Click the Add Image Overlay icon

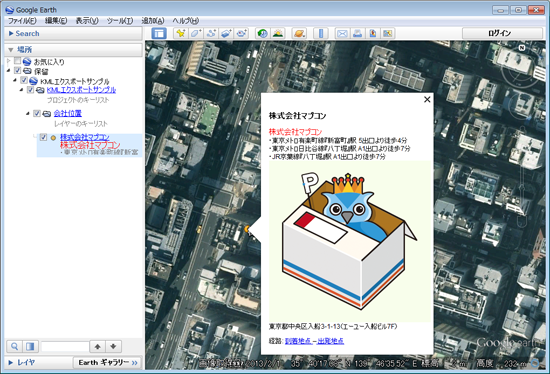coord(226,33)
